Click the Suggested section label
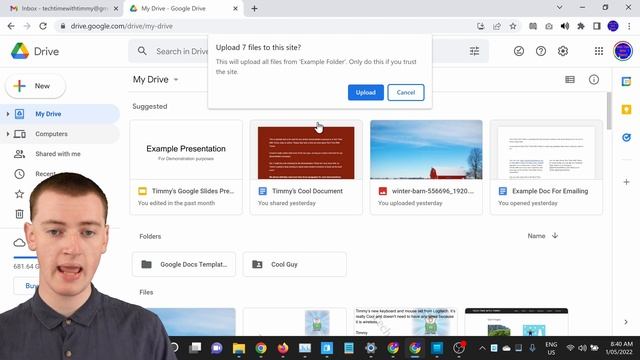This screenshot has width=640, height=360. point(150,107)
